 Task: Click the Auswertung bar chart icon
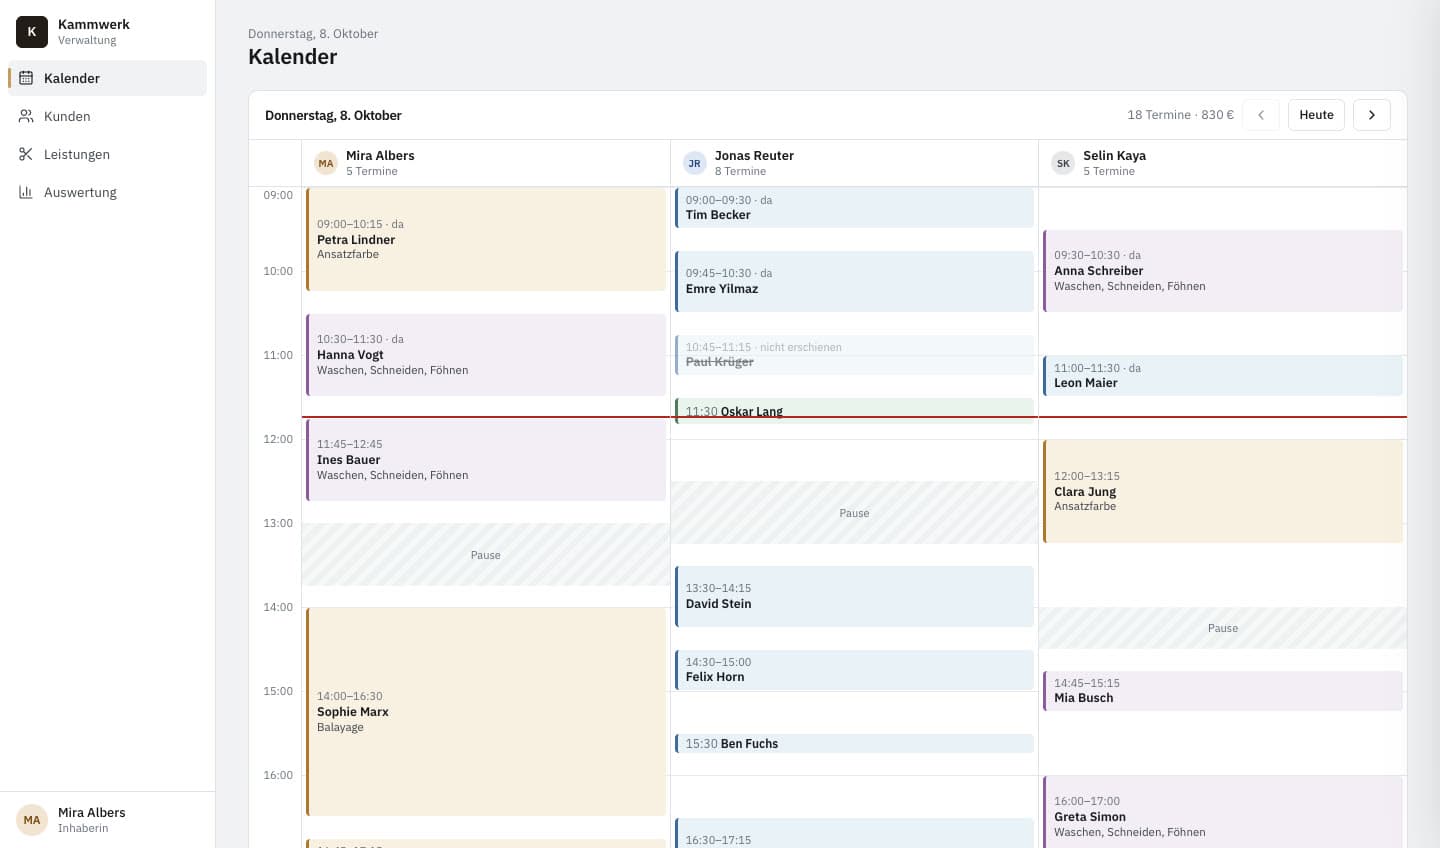[x=26, y=192]
